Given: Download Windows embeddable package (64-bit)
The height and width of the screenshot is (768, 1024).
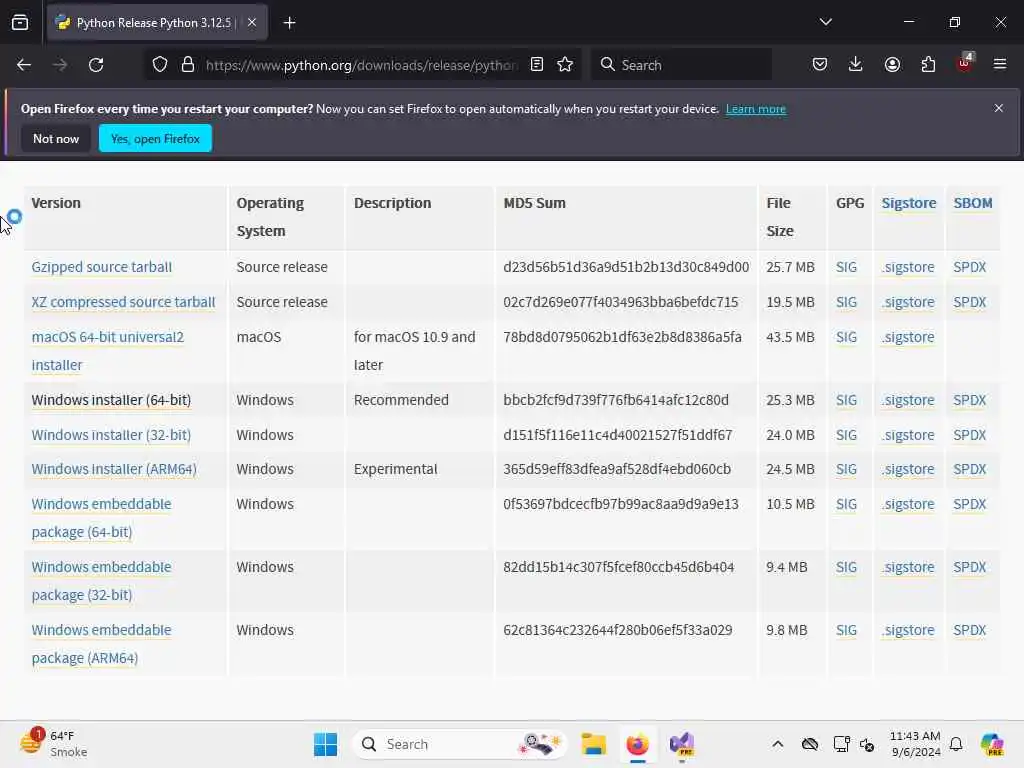Looking at the screenshot, I should (101, 518).
